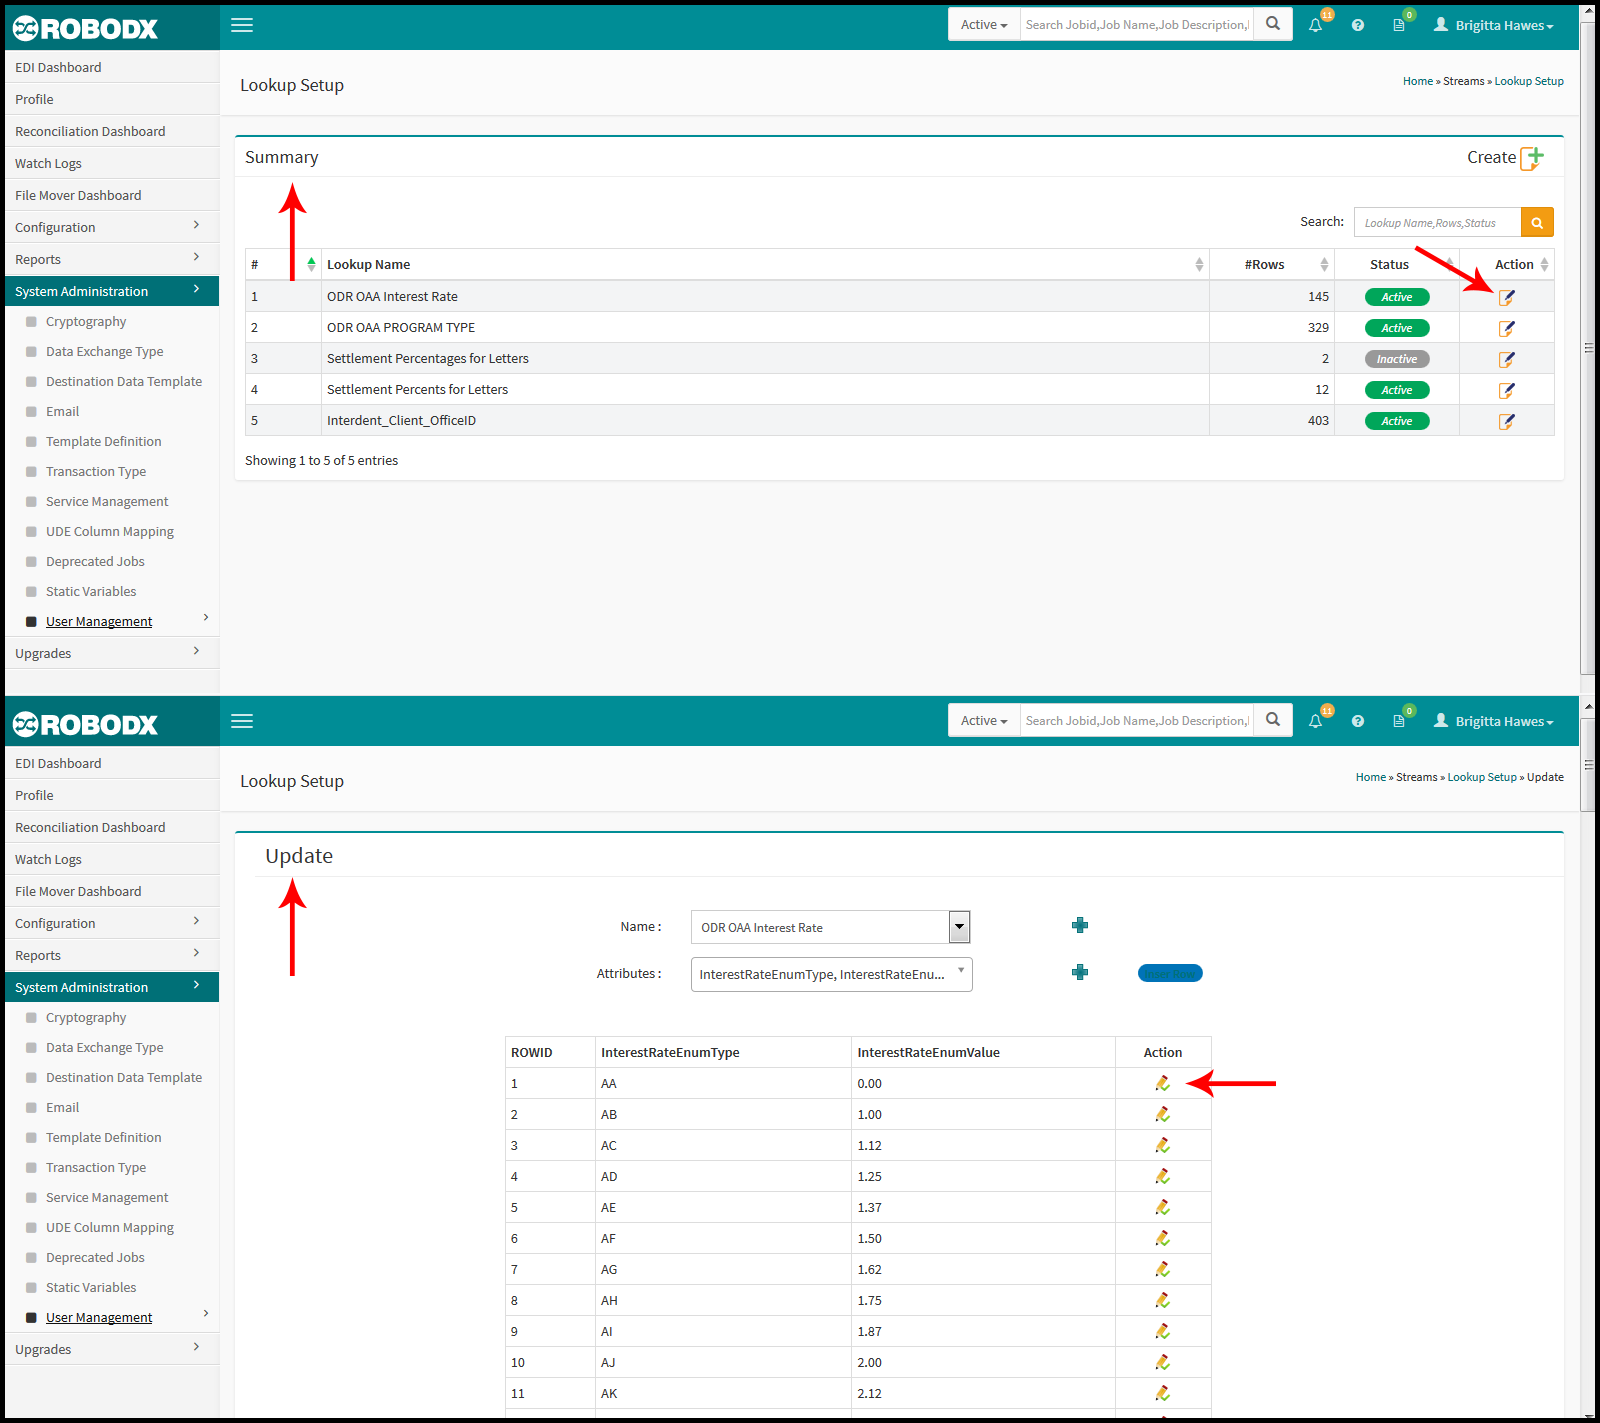
Task: Toggle Active status of Settlement Percents for Letters
Action: [x=1397, y=390]
